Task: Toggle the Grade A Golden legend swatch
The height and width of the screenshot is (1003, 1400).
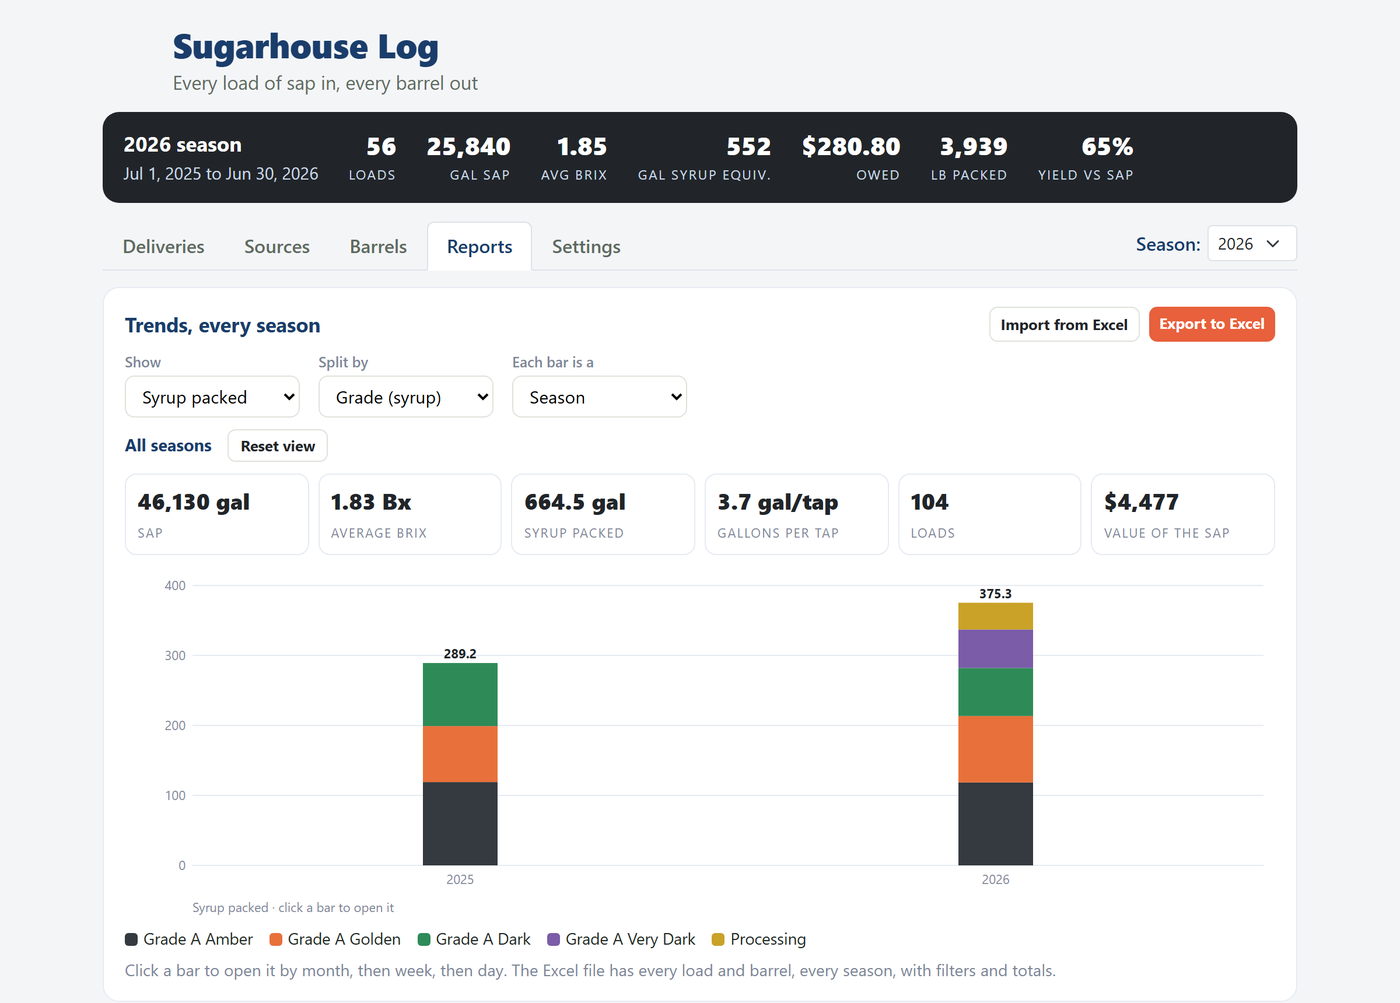Action: (x=276, y=940)
